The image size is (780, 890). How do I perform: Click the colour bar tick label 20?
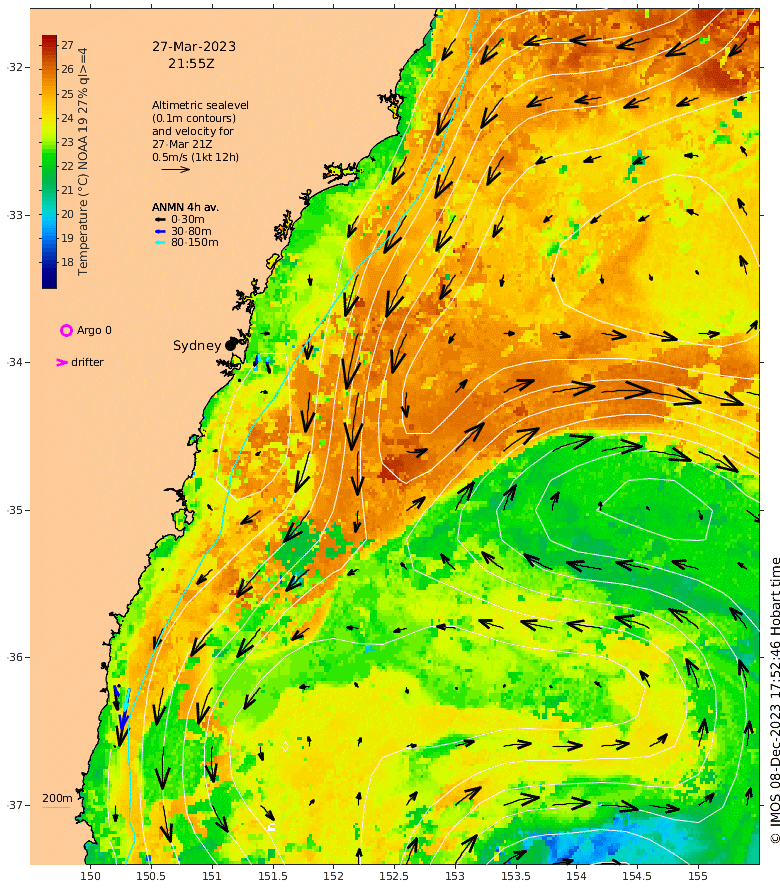pyautogui.click(x=68, y=214)
